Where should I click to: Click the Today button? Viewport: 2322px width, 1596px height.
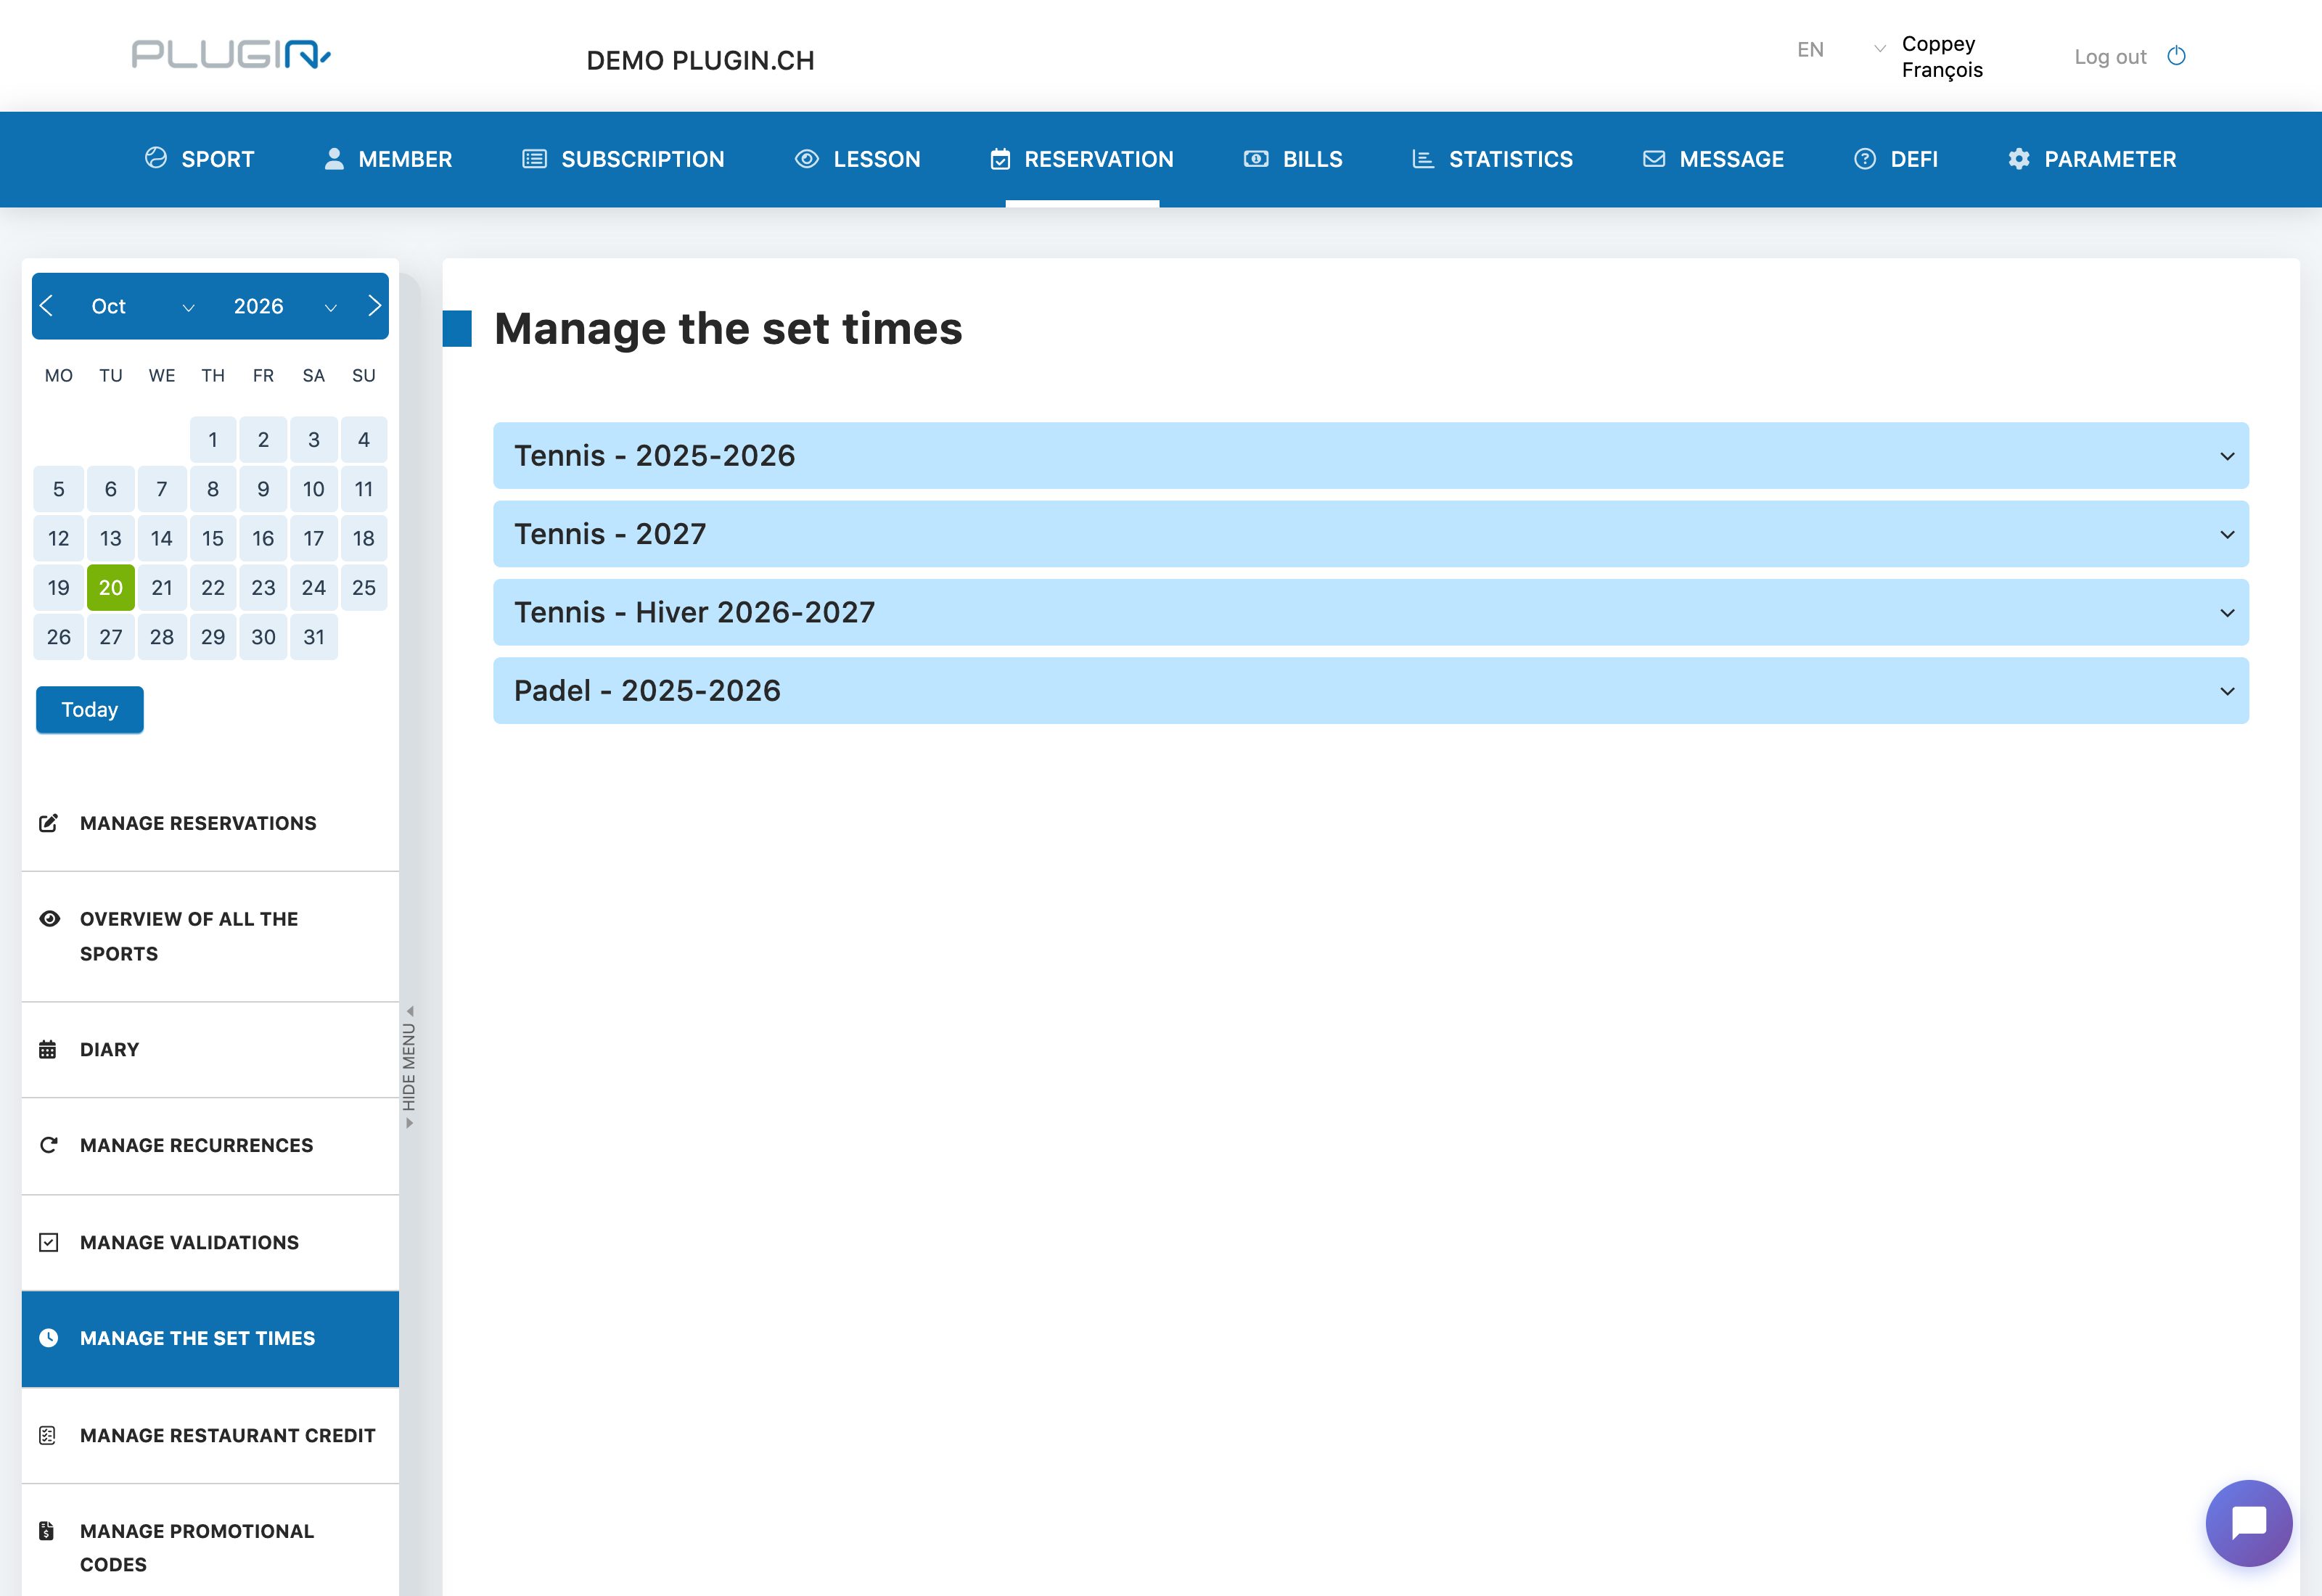tap(90, 709)
